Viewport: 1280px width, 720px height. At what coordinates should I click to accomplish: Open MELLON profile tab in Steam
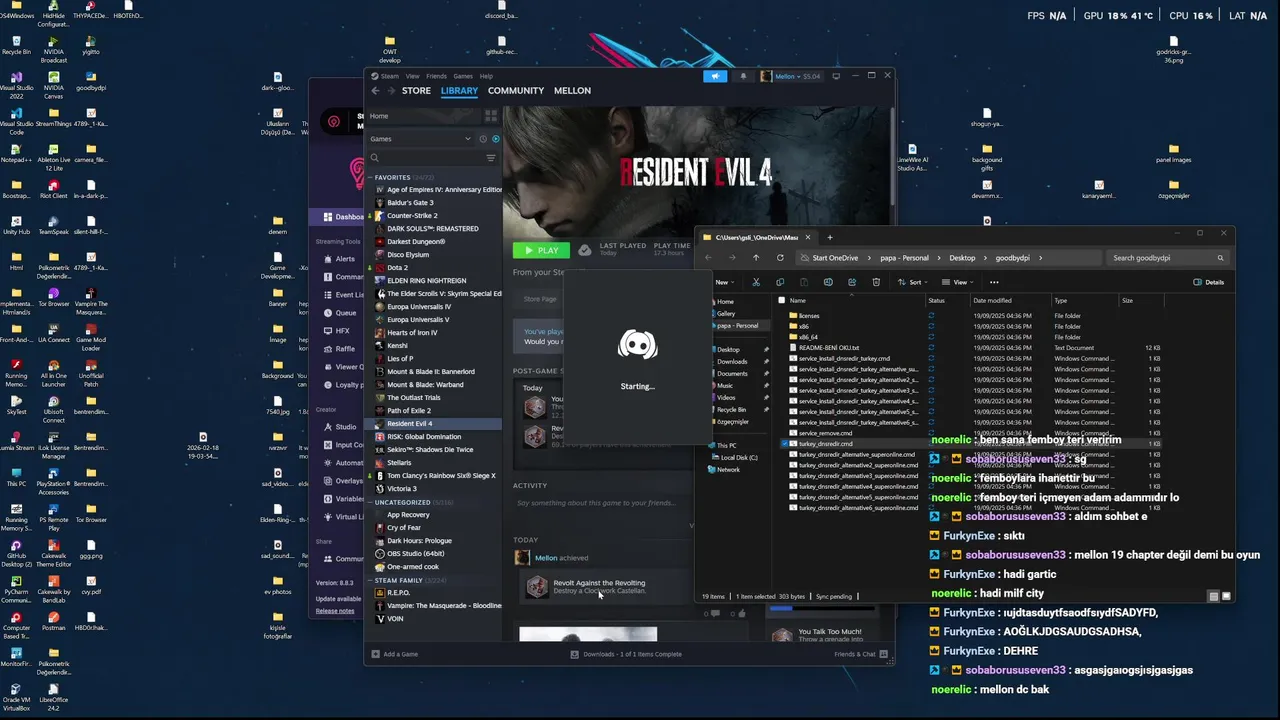click(x=572, y=91)
